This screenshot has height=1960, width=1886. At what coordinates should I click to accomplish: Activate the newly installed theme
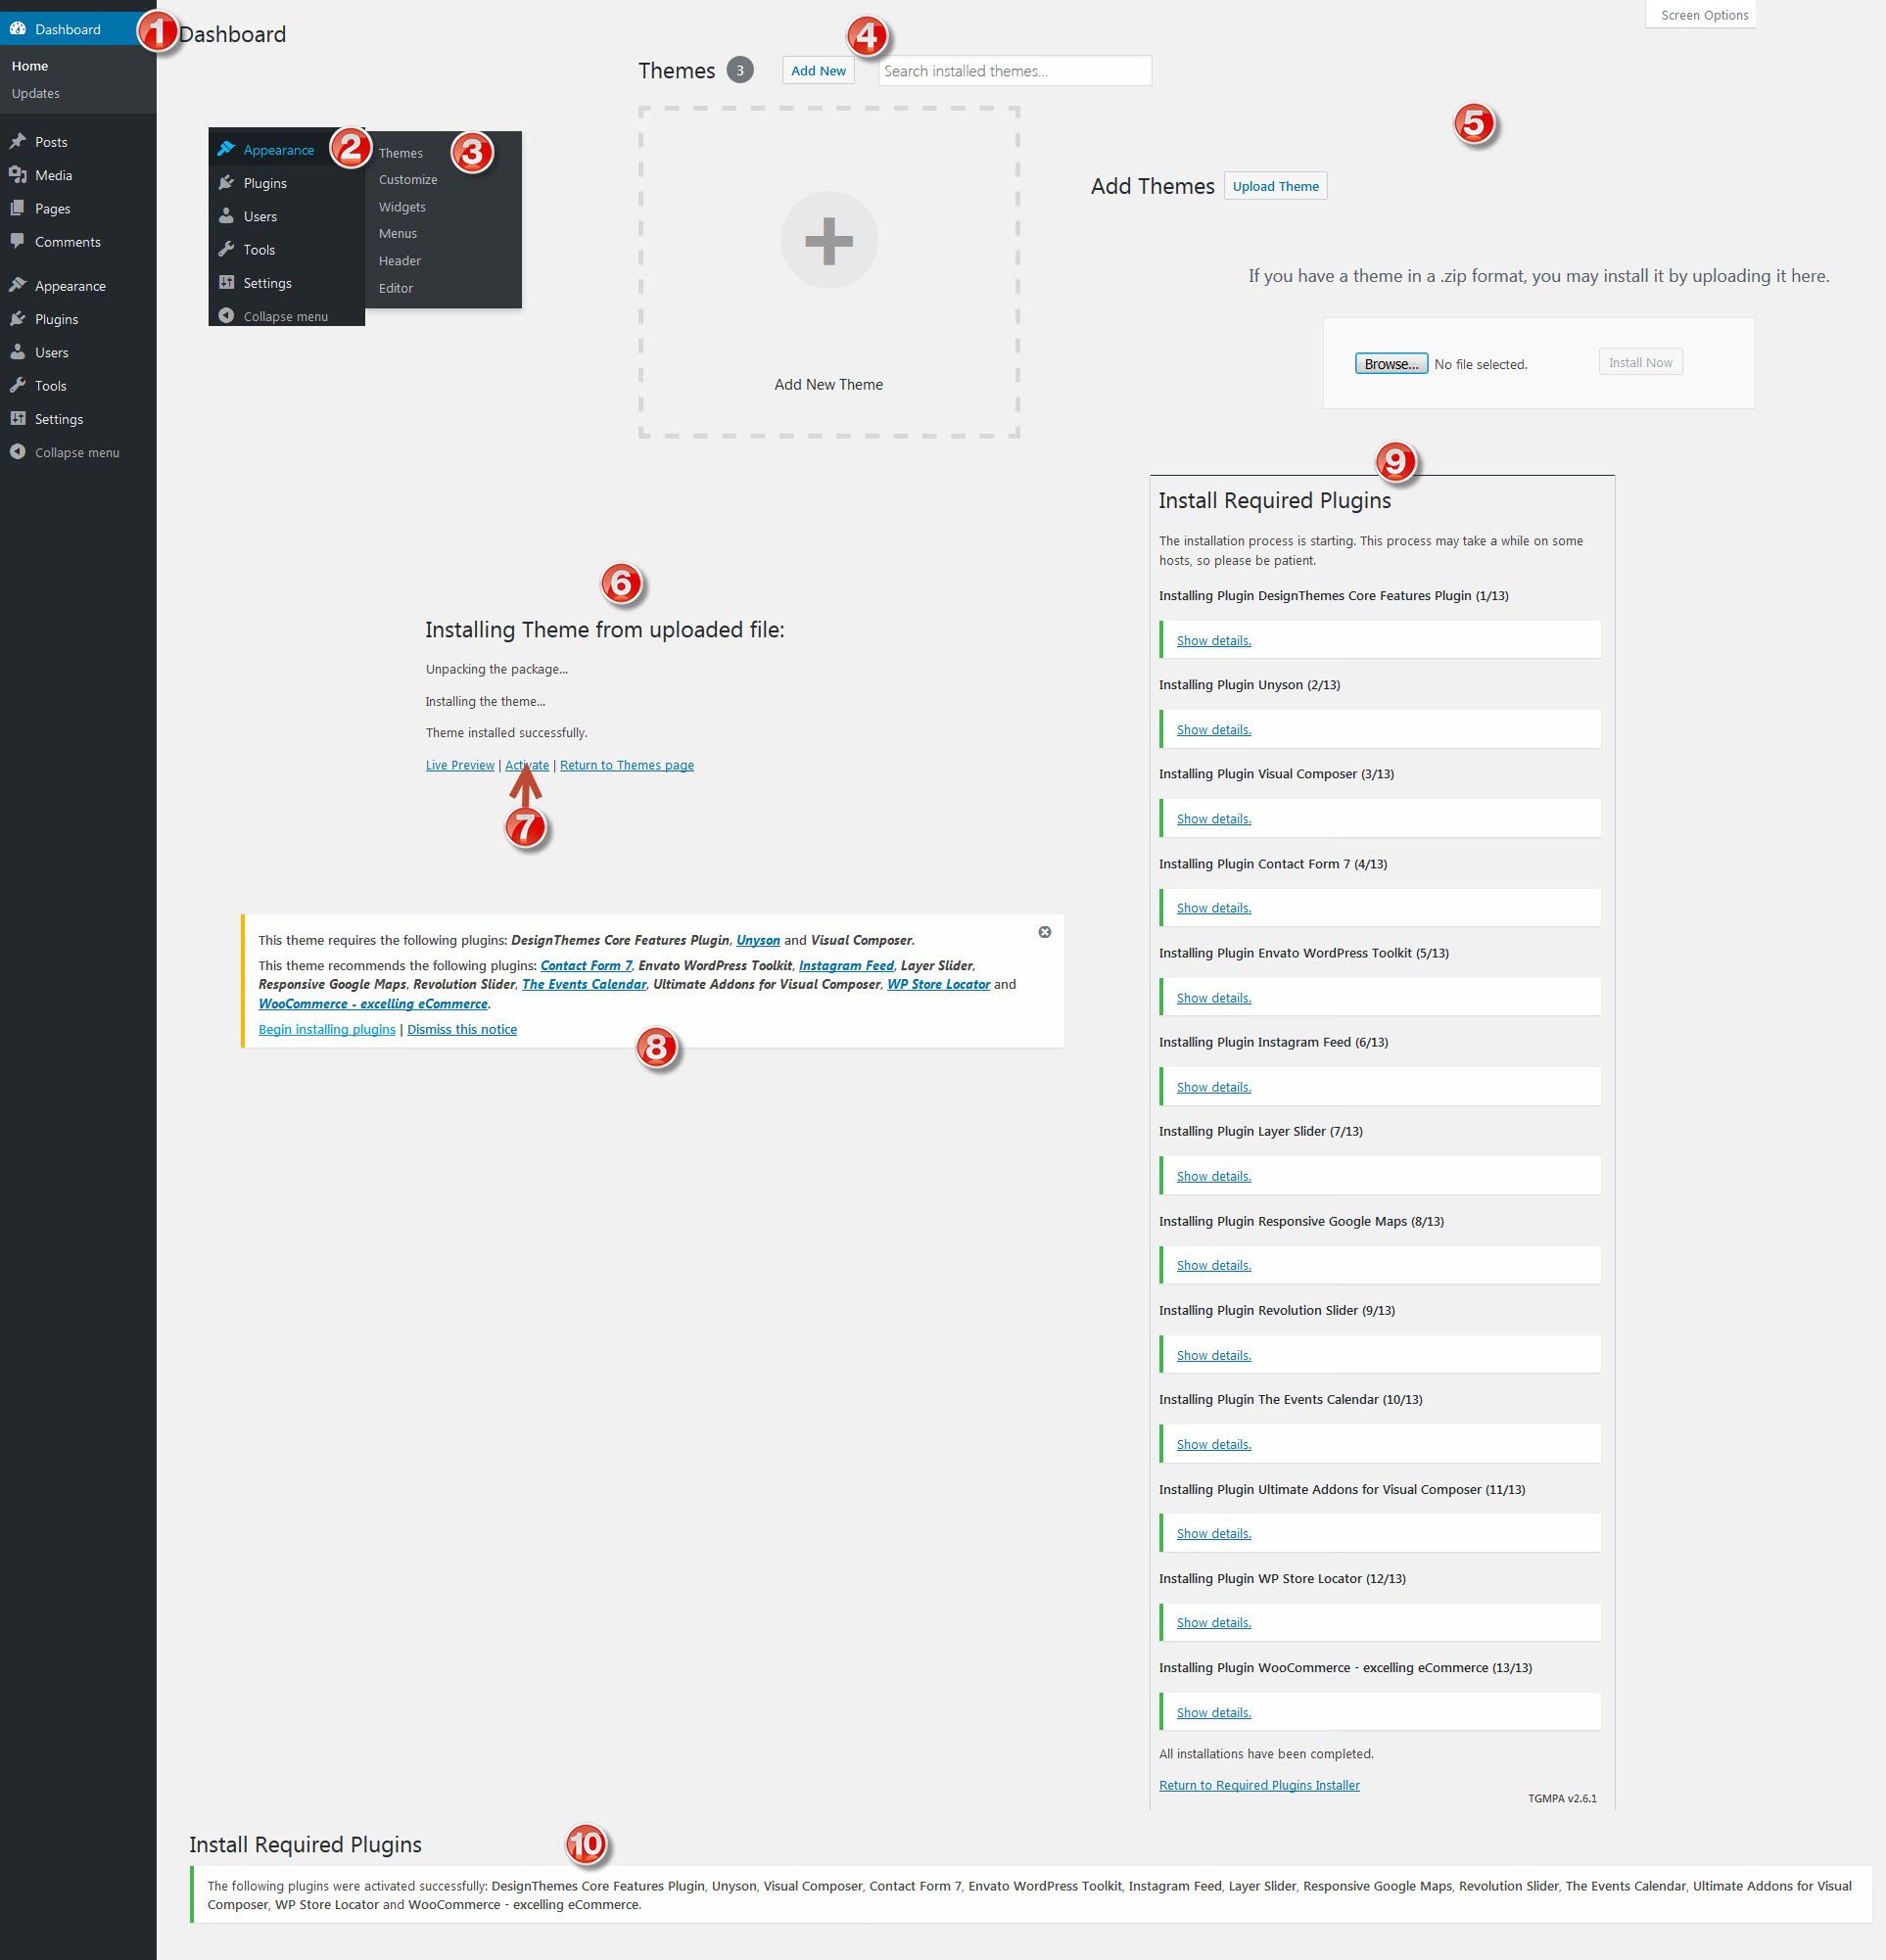point(526,764)
